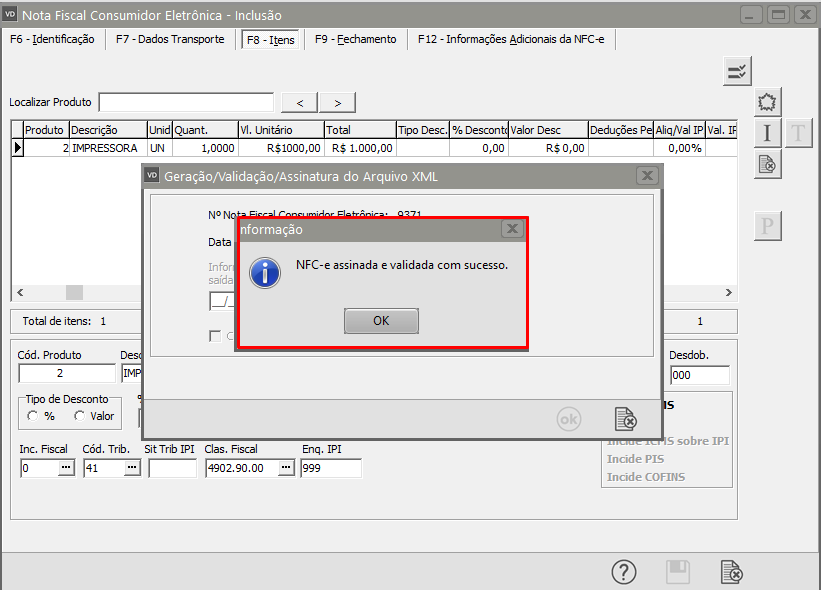
Task: Click the 'R$1000,00' unit value cell
Action: [x=281, y=148]
